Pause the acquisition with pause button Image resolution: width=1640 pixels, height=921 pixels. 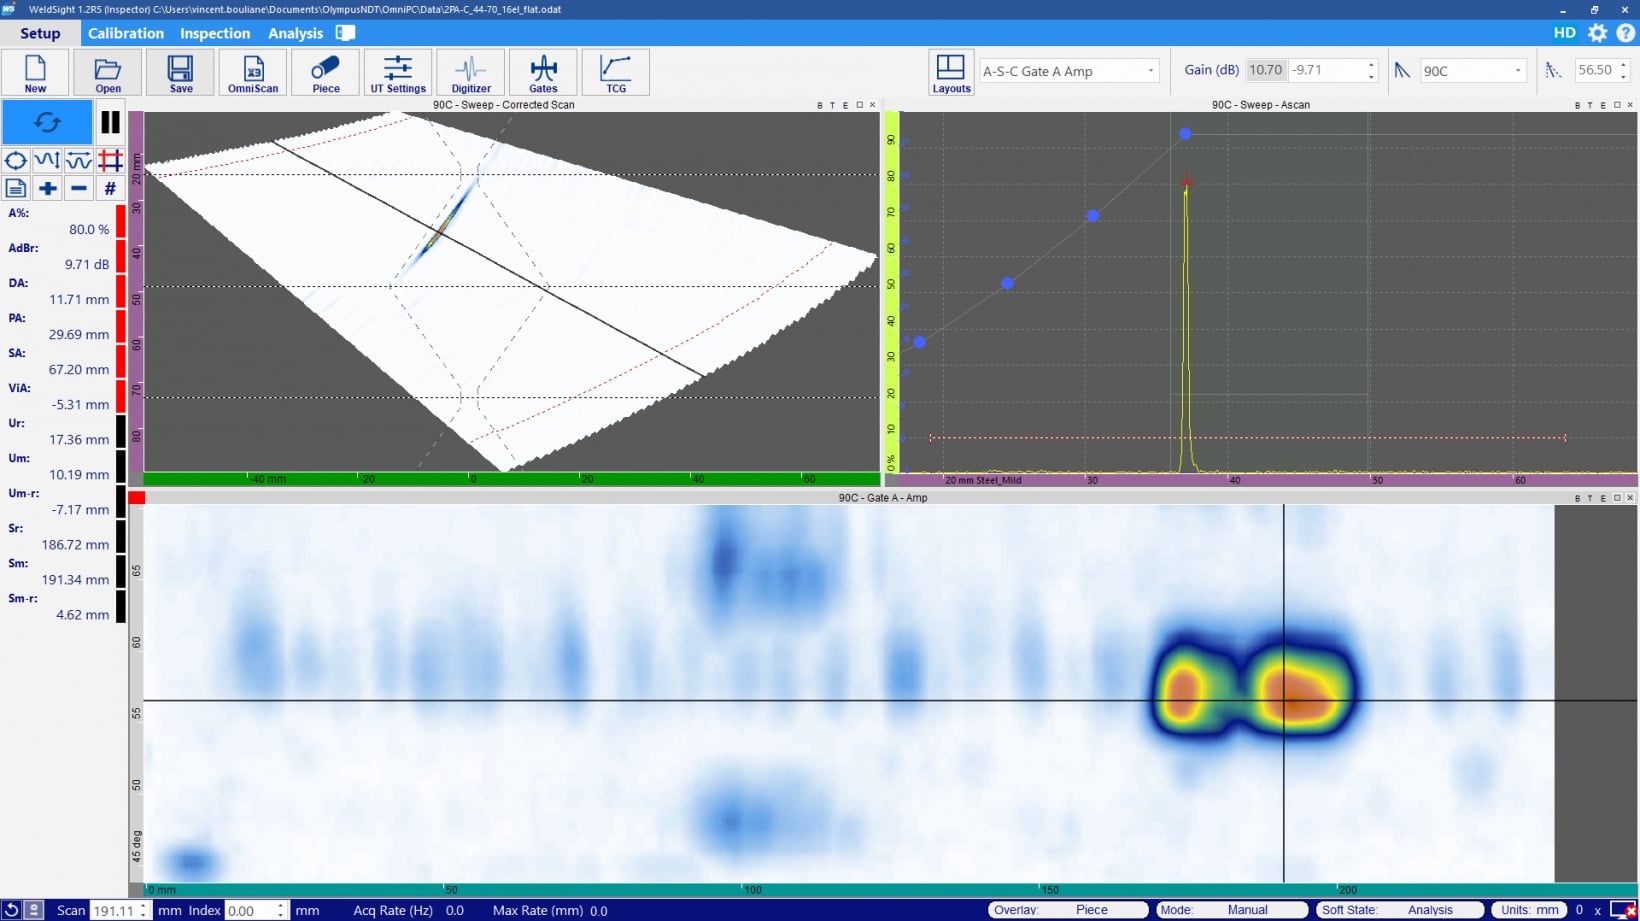click(110, 123)
